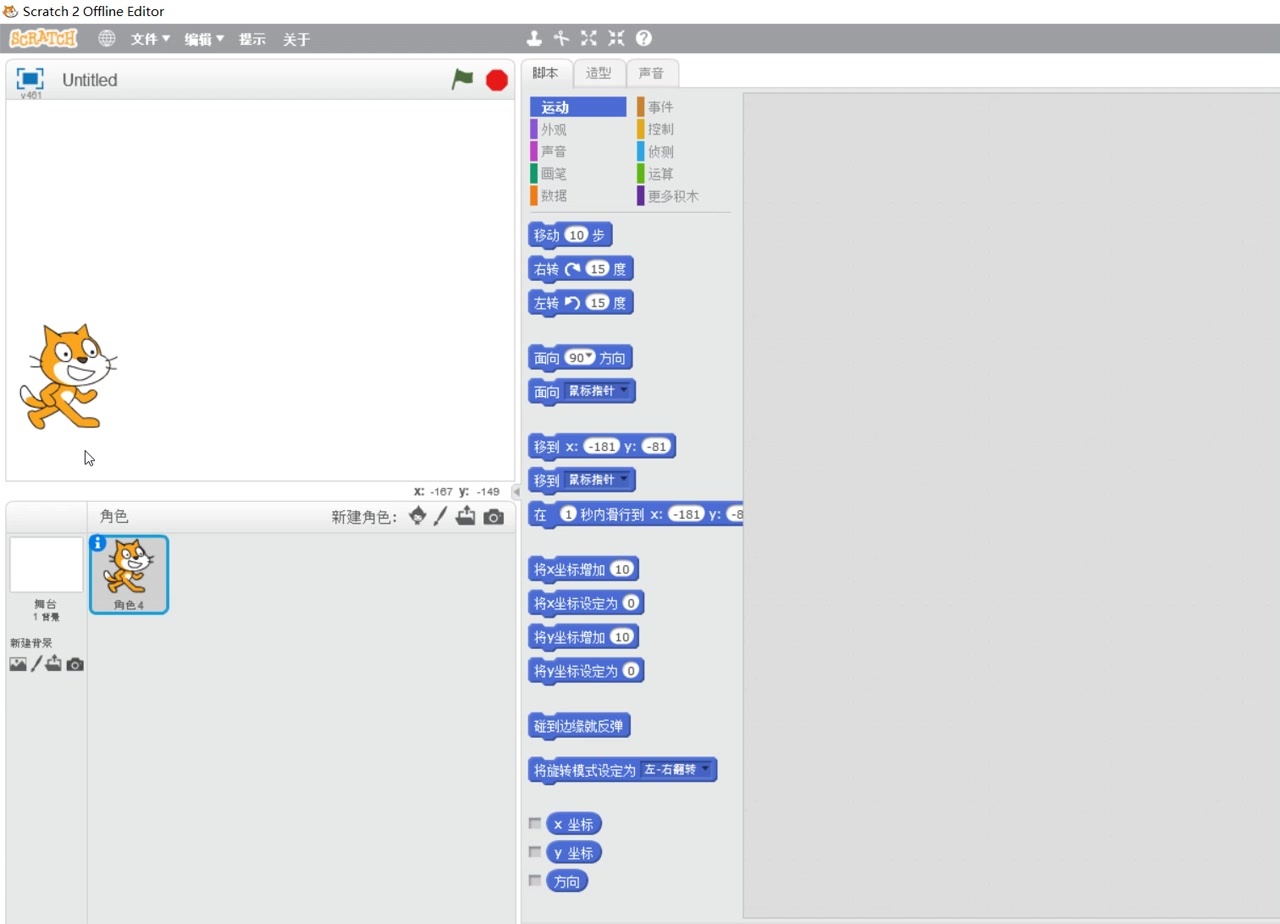The image size is (1280, 924).
Task: Switch to the 声音 tab
Action: point(652,73)
